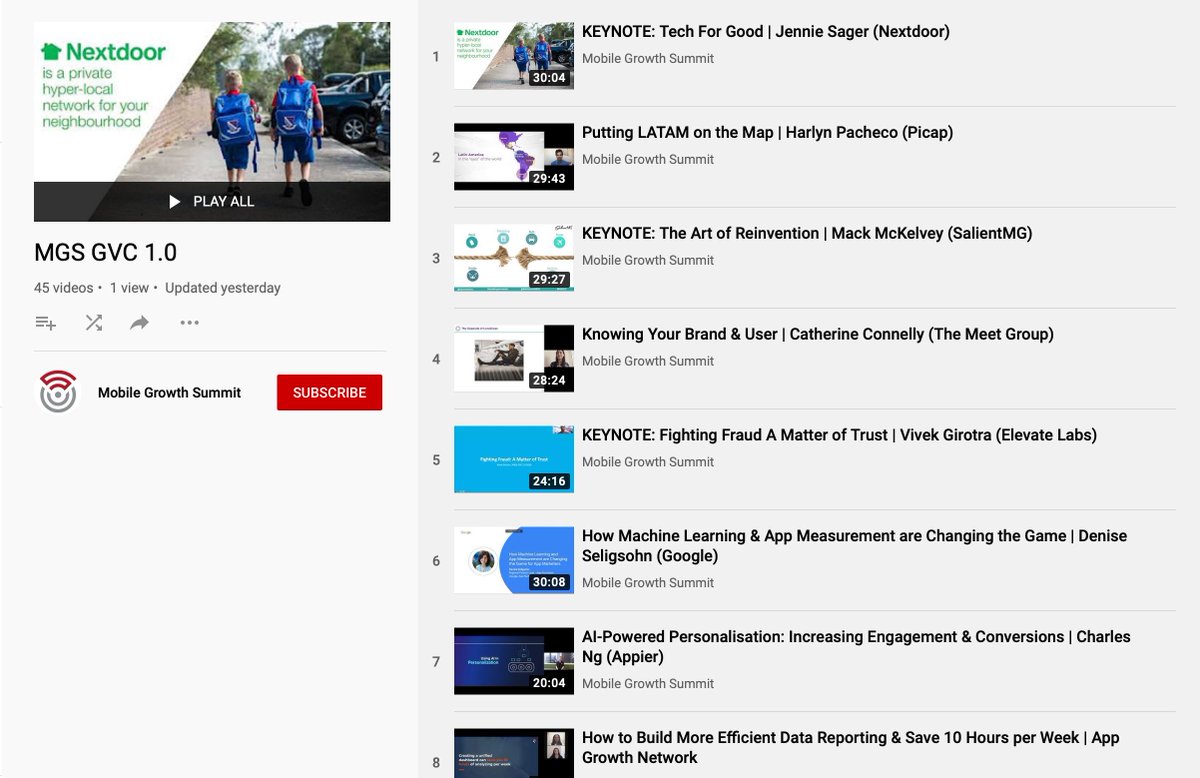The height and width of the screenshot is (778, 1200).
Task: Click channel name under Tech For Good video
Action: pos(648,59)
